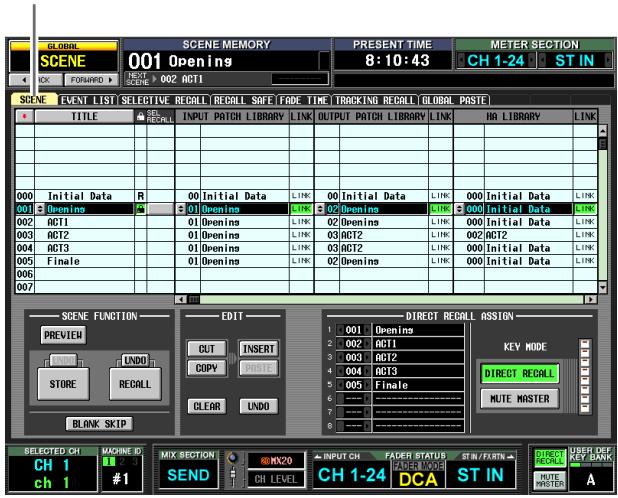Enable MUTE MASTER key mode
The image size is (618, 498).
coord(519,399)
